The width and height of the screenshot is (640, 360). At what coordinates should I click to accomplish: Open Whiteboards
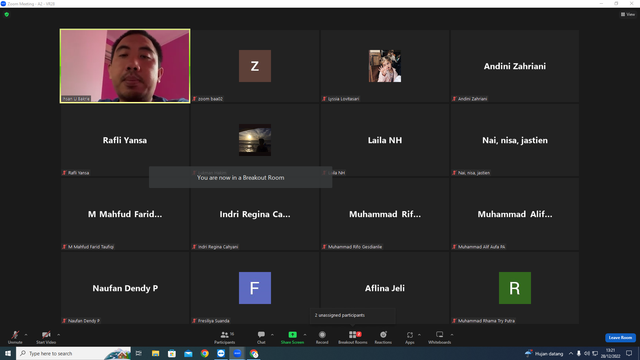click(440, 337)
